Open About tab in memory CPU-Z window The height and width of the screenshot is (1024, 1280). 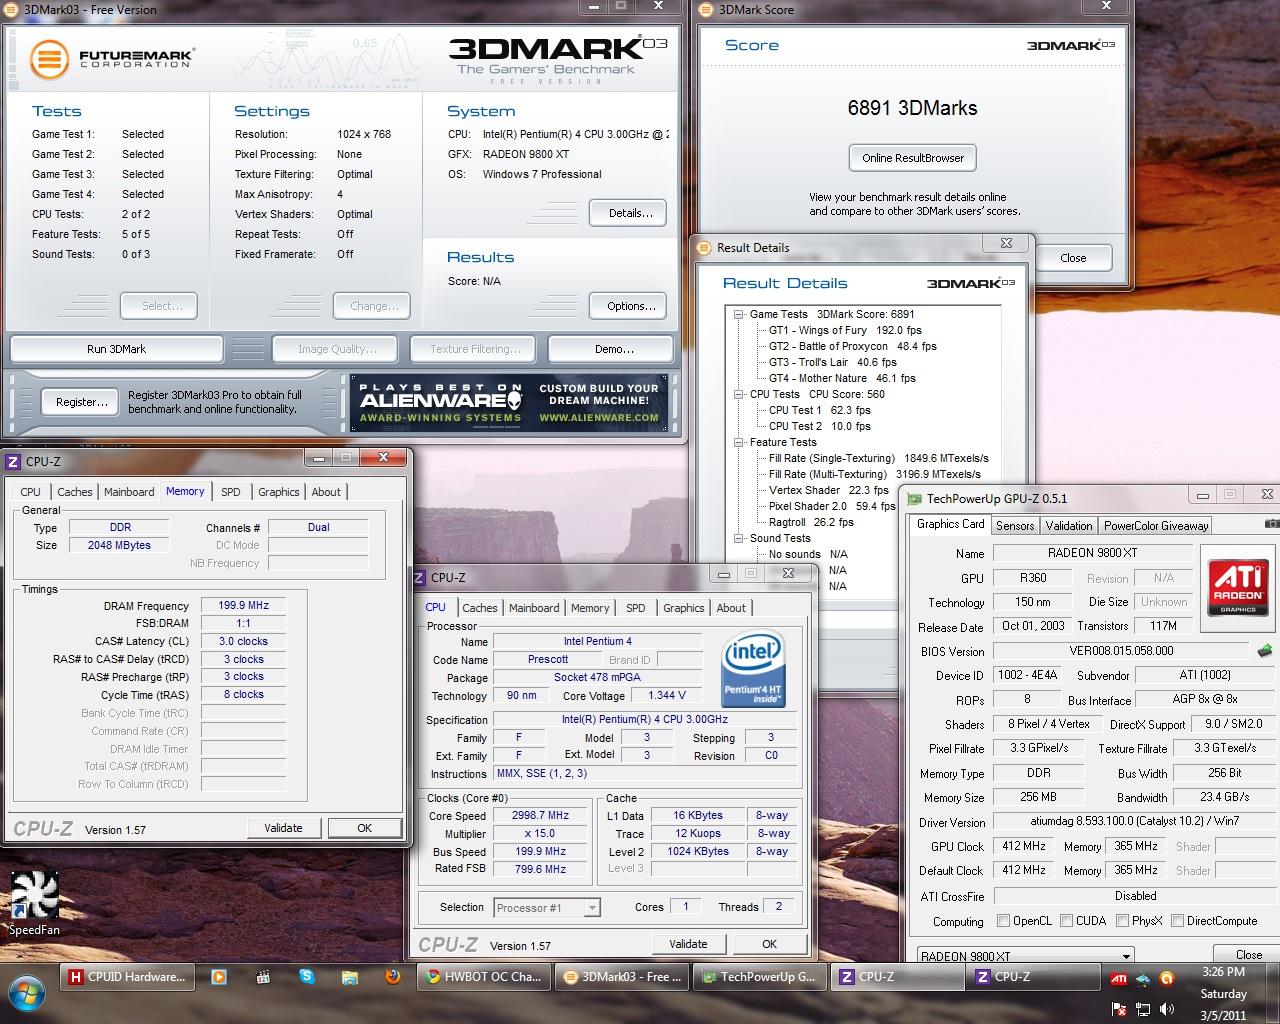[326, 492]
